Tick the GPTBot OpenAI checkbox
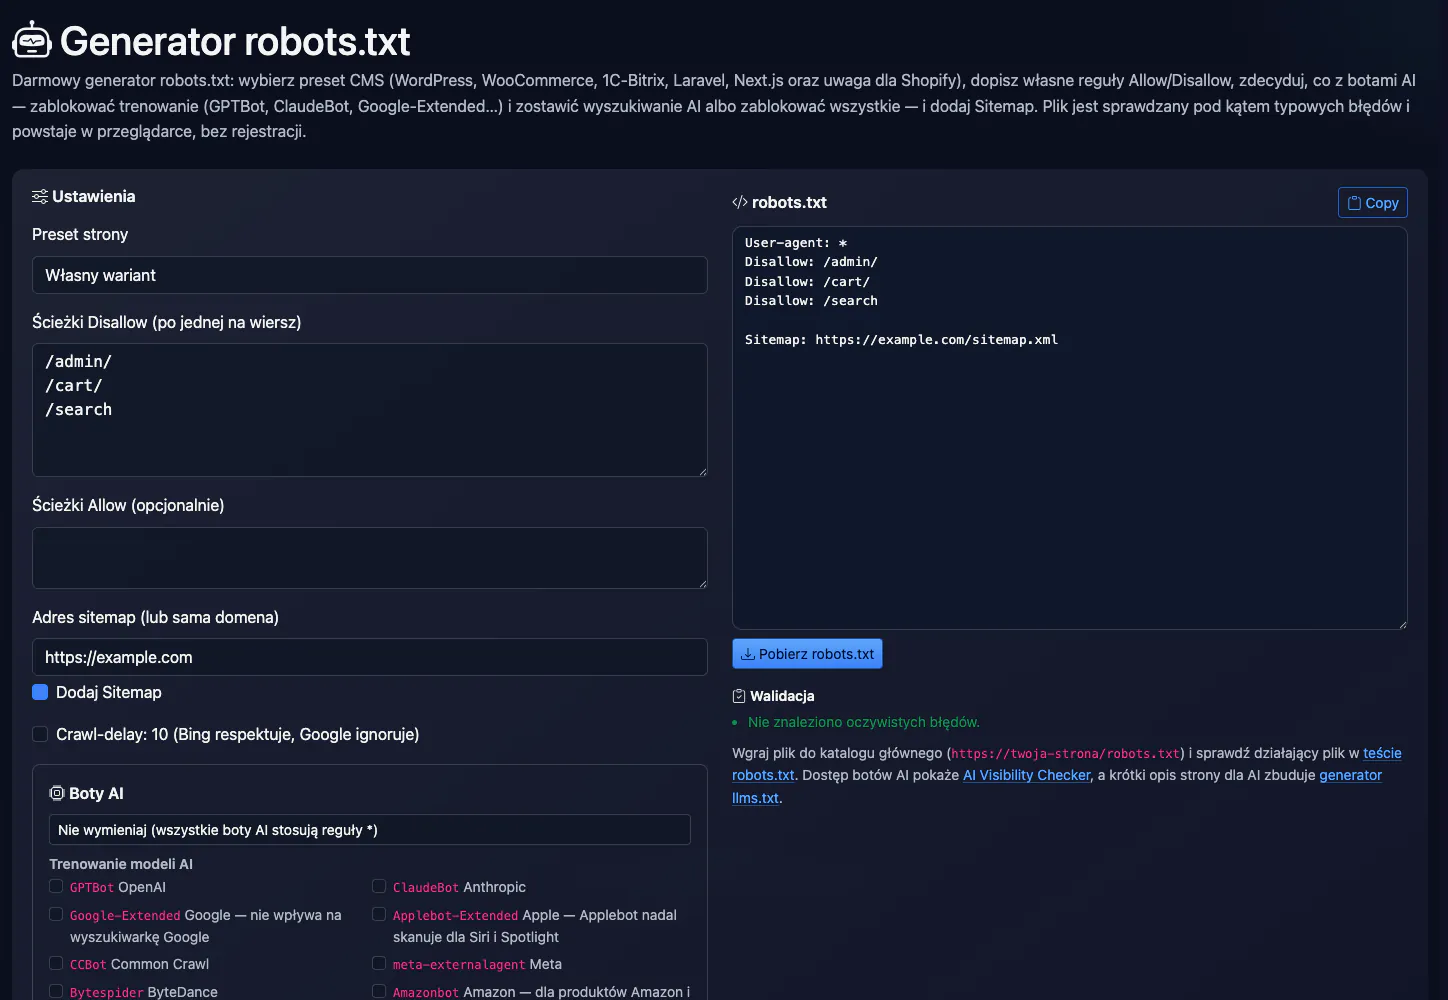The image size is (1448, 1000). click(x=56, y=886)
